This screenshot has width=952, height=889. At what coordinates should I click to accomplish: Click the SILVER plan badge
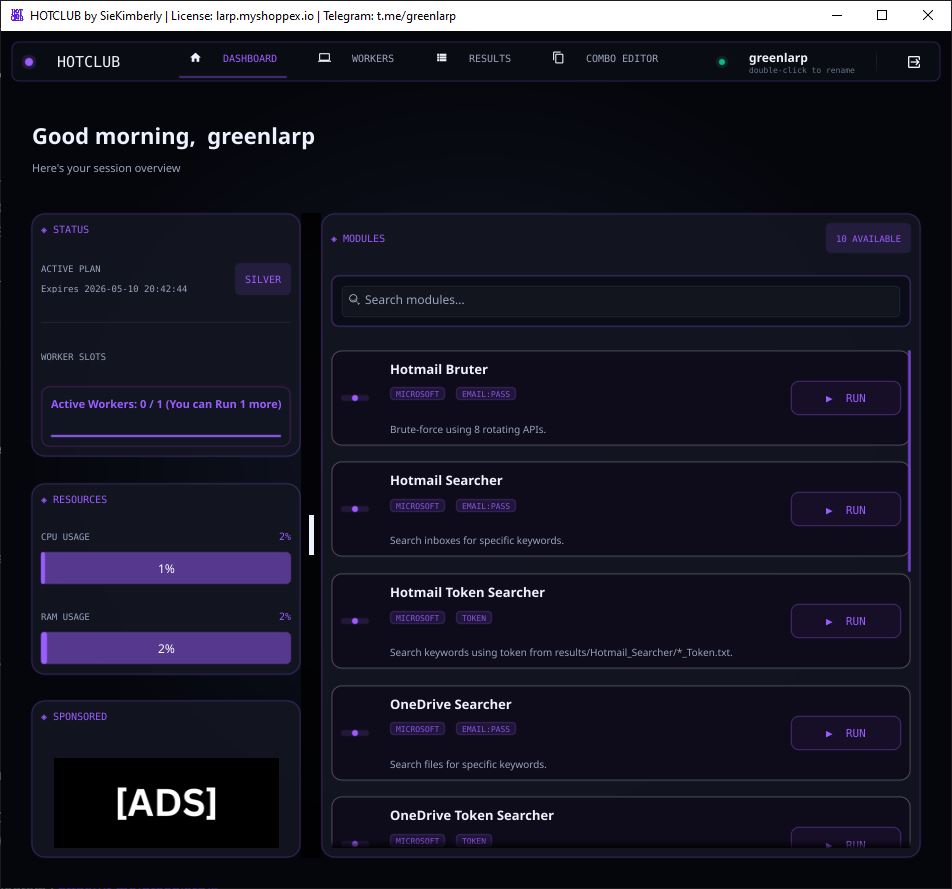pos(263,279)
